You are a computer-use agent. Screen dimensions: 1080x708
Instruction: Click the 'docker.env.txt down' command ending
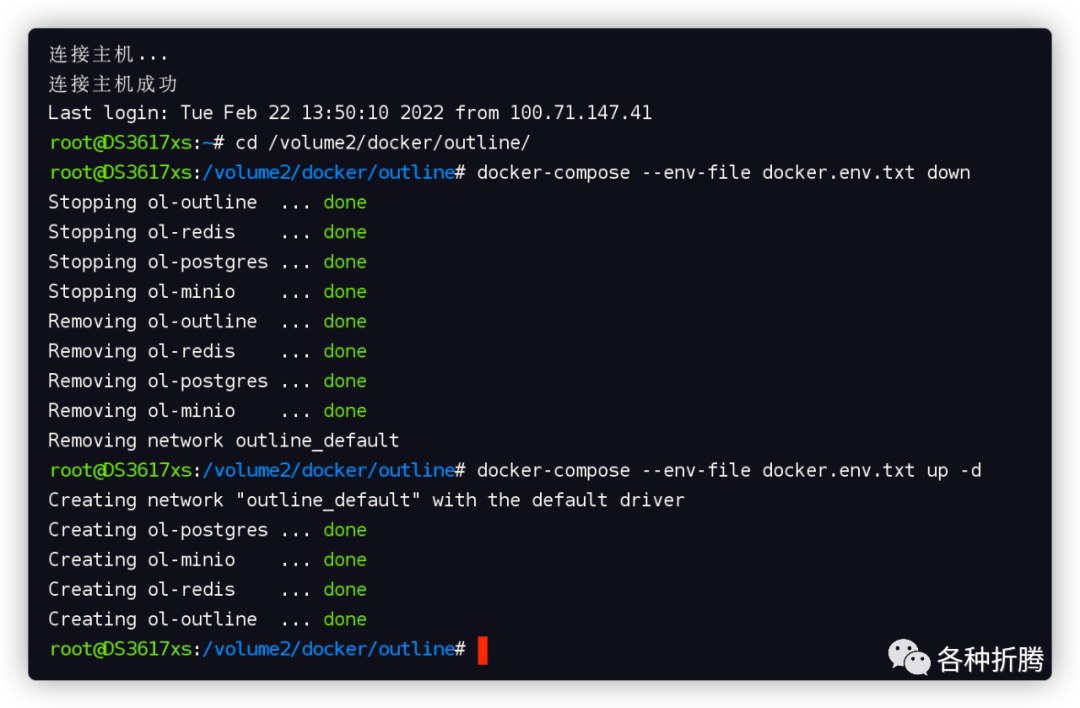[x=866, y=172]
